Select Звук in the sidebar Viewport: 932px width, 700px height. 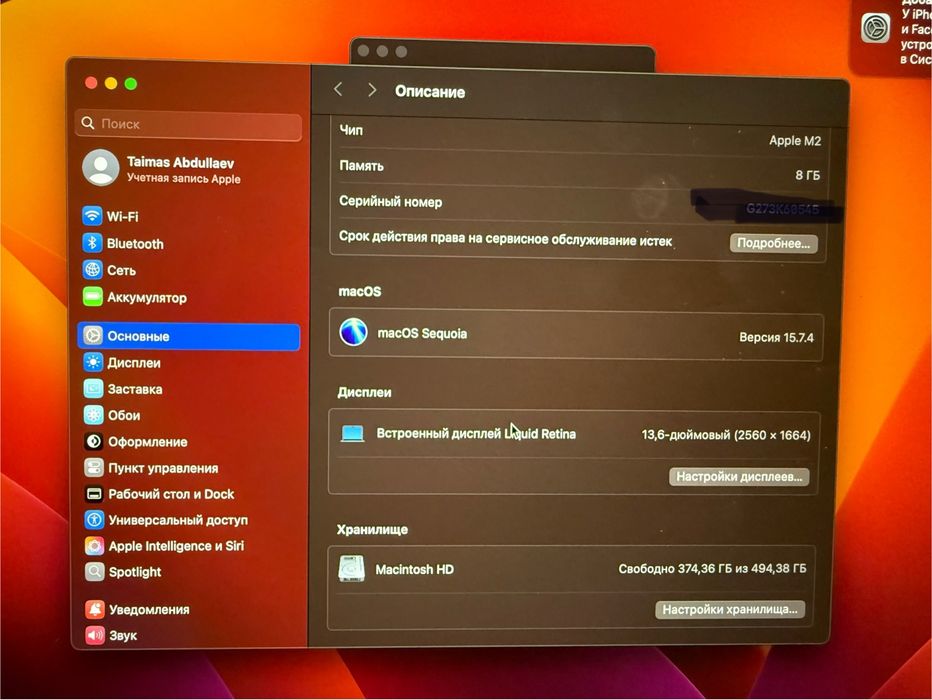click(x=189, y=636)
